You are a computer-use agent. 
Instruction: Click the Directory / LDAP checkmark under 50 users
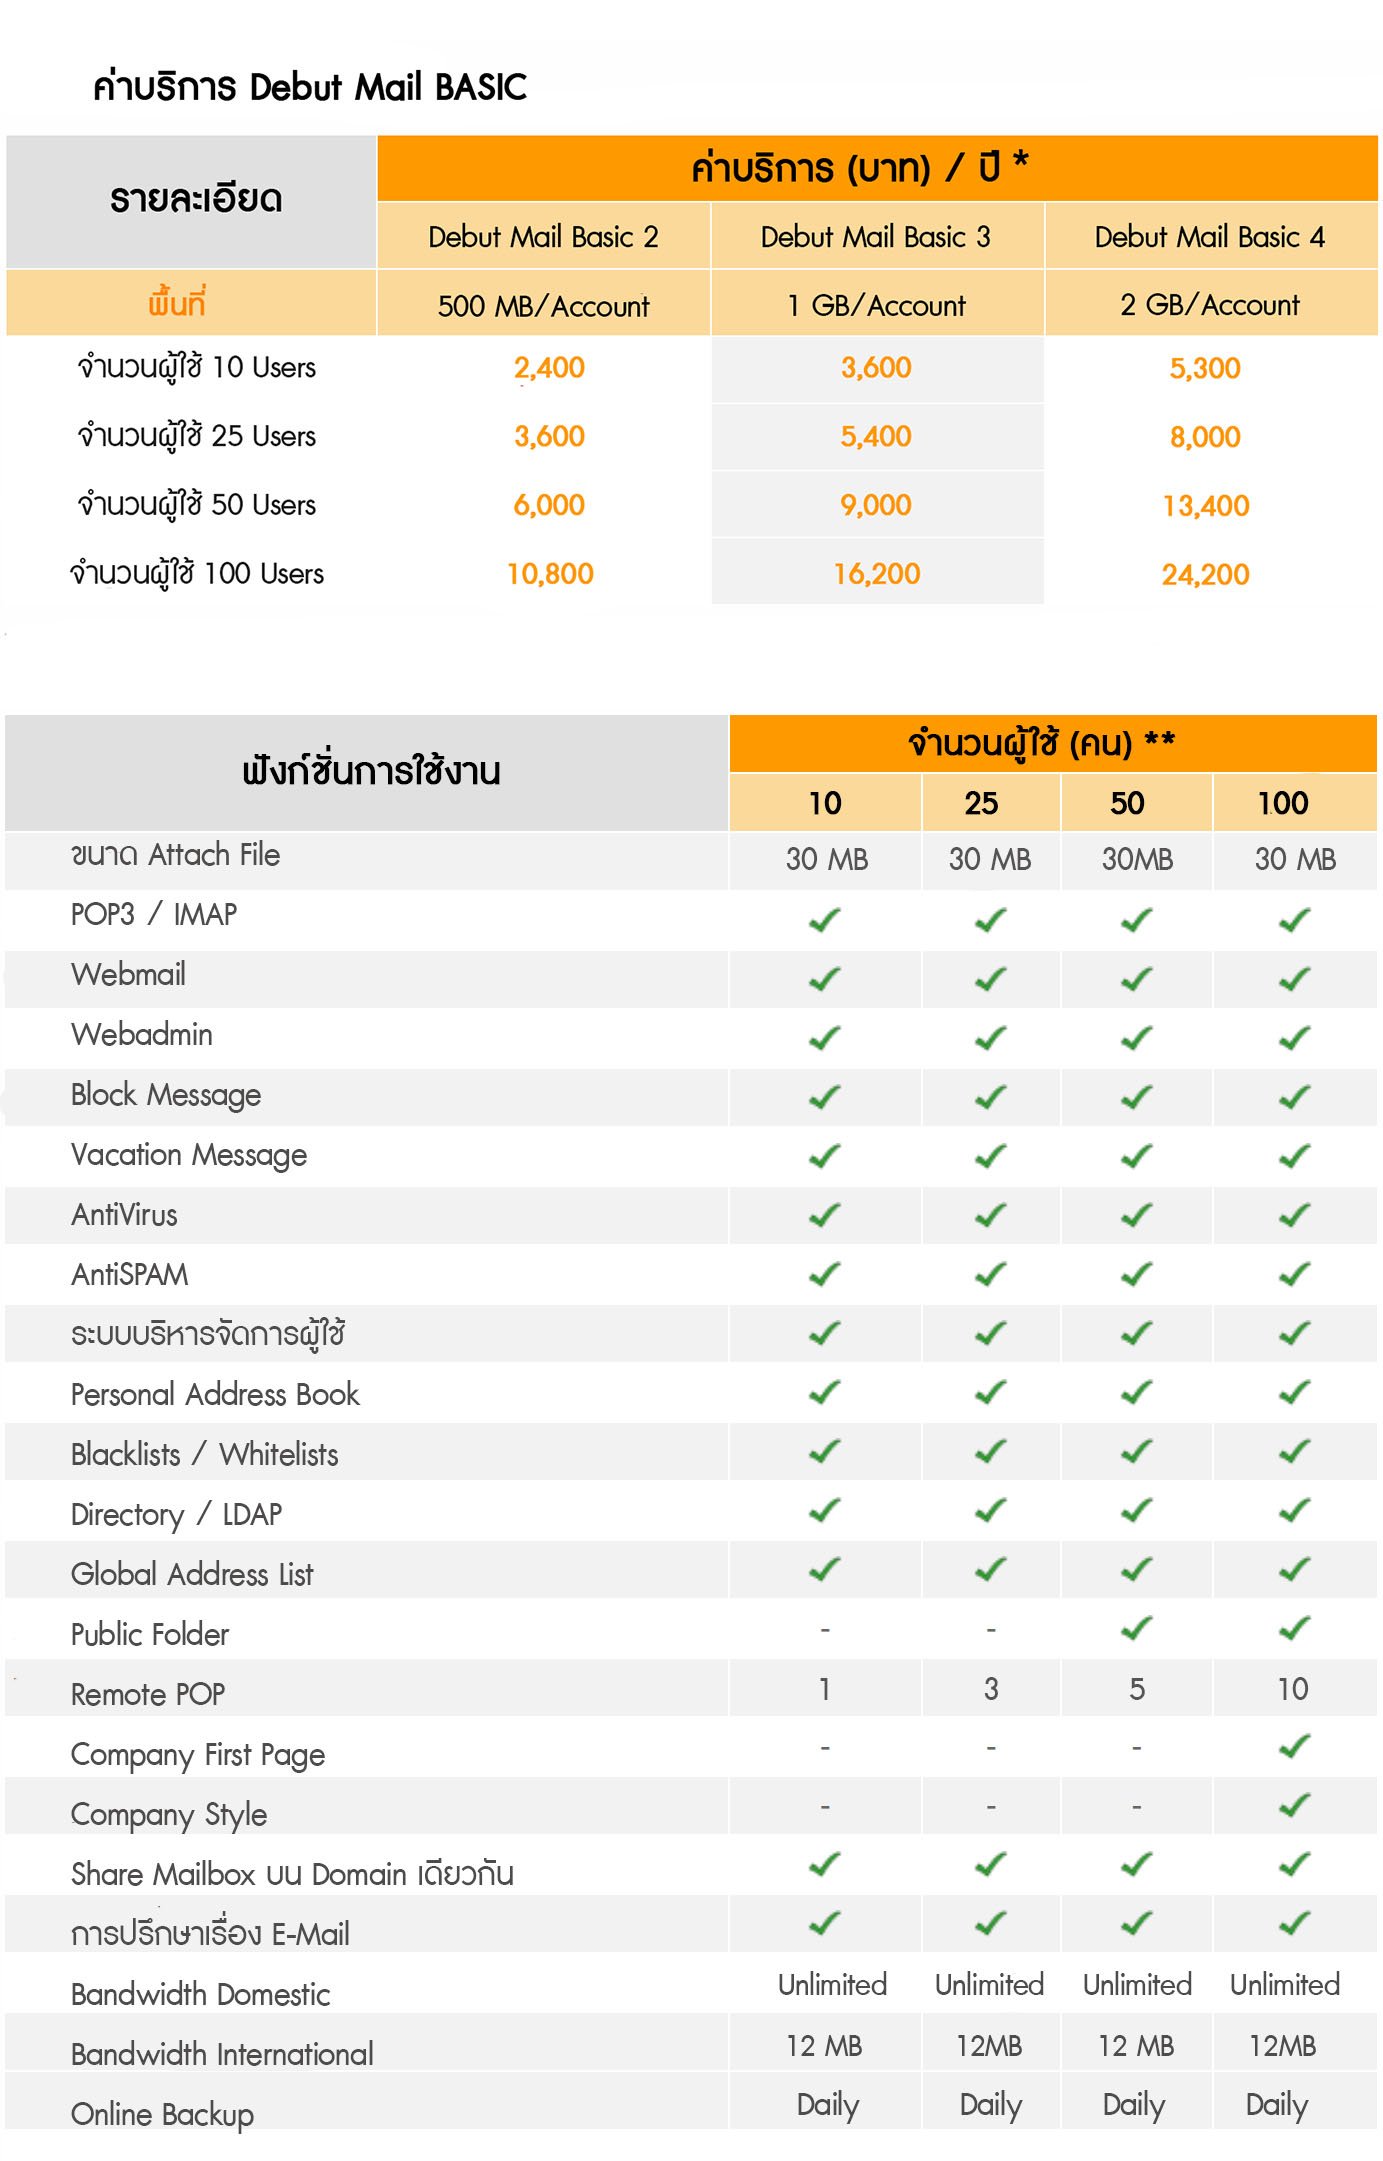pyautogui.click(x=1136, y=1511)
